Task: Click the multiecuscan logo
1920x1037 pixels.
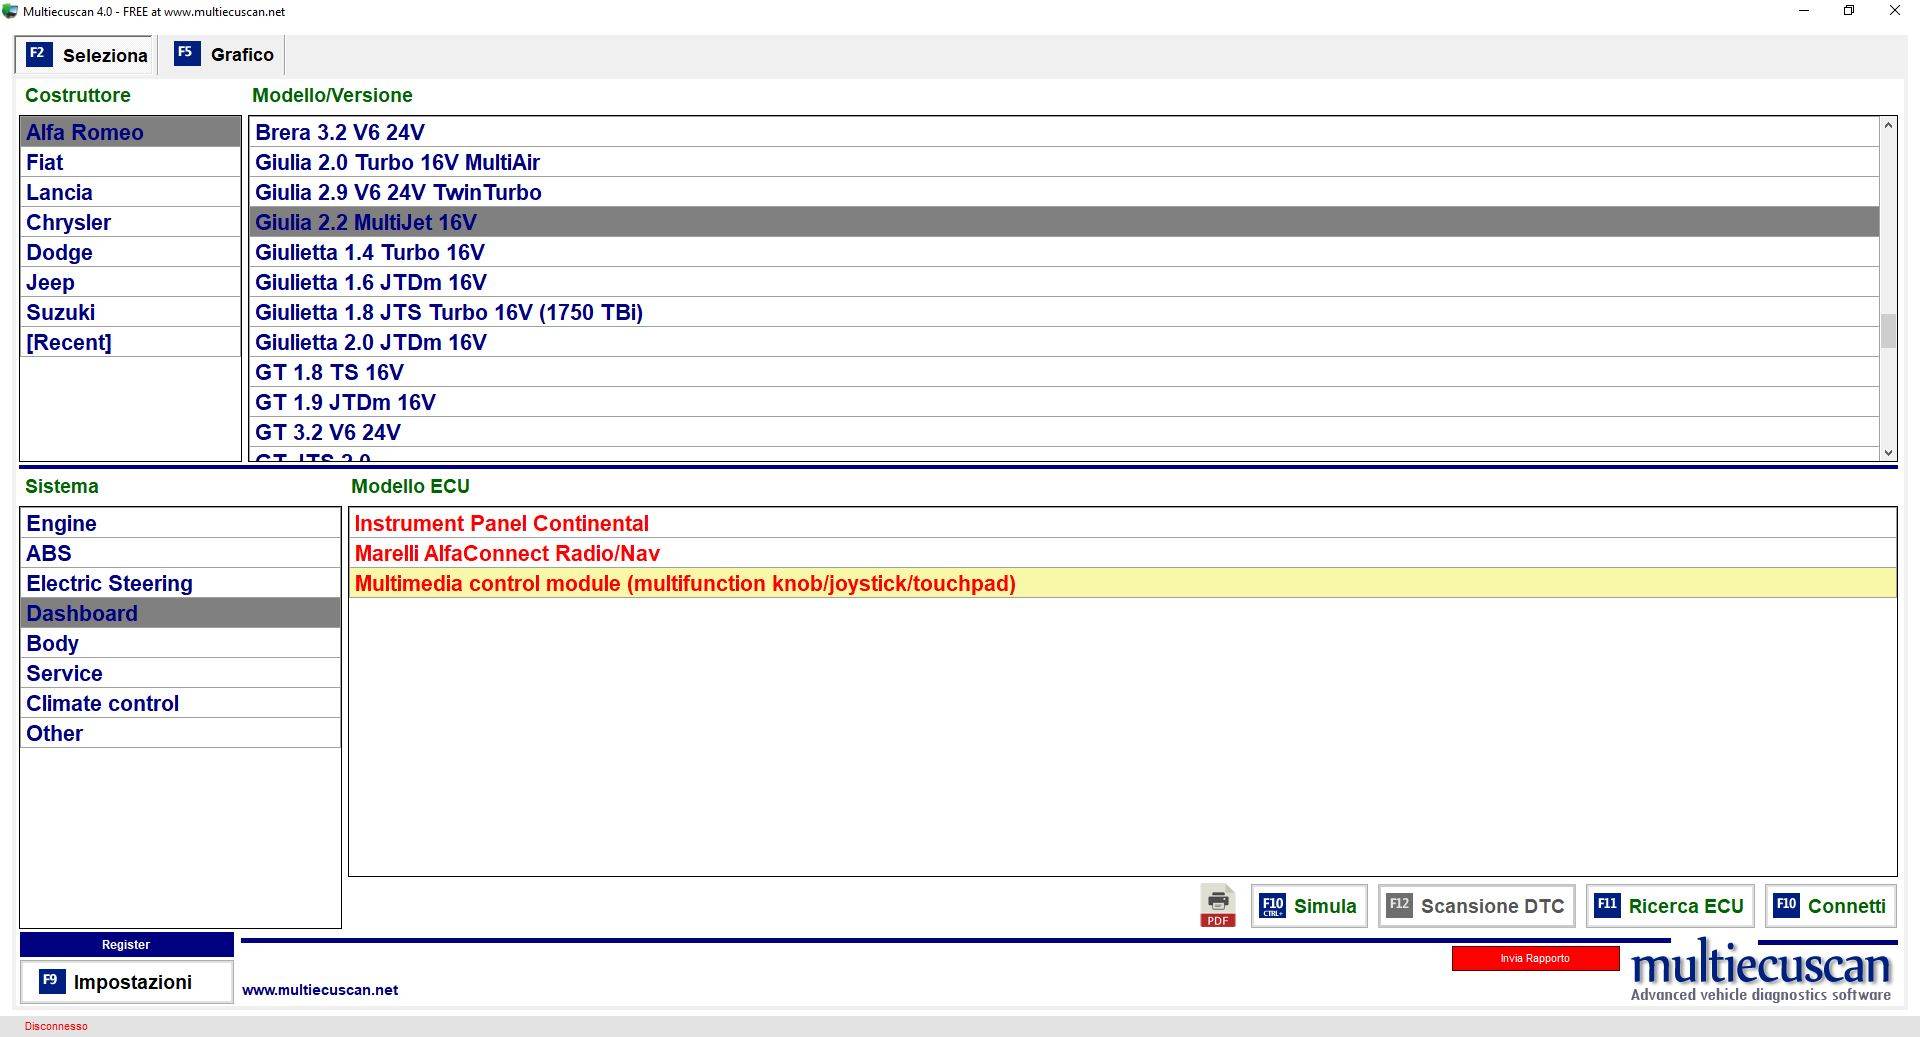Action: [x=1761, y=970]
